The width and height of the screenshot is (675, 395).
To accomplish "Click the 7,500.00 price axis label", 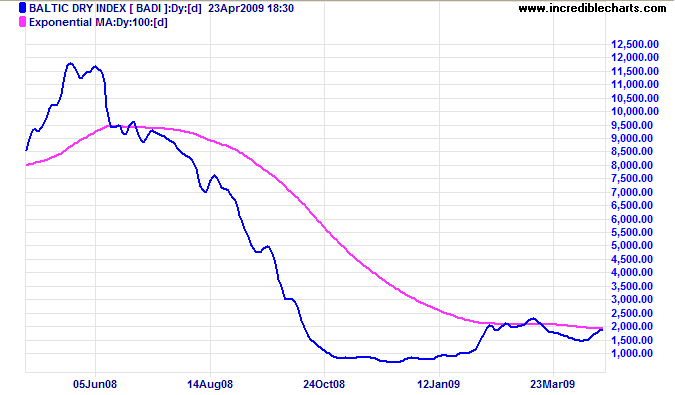I will 632,178.
